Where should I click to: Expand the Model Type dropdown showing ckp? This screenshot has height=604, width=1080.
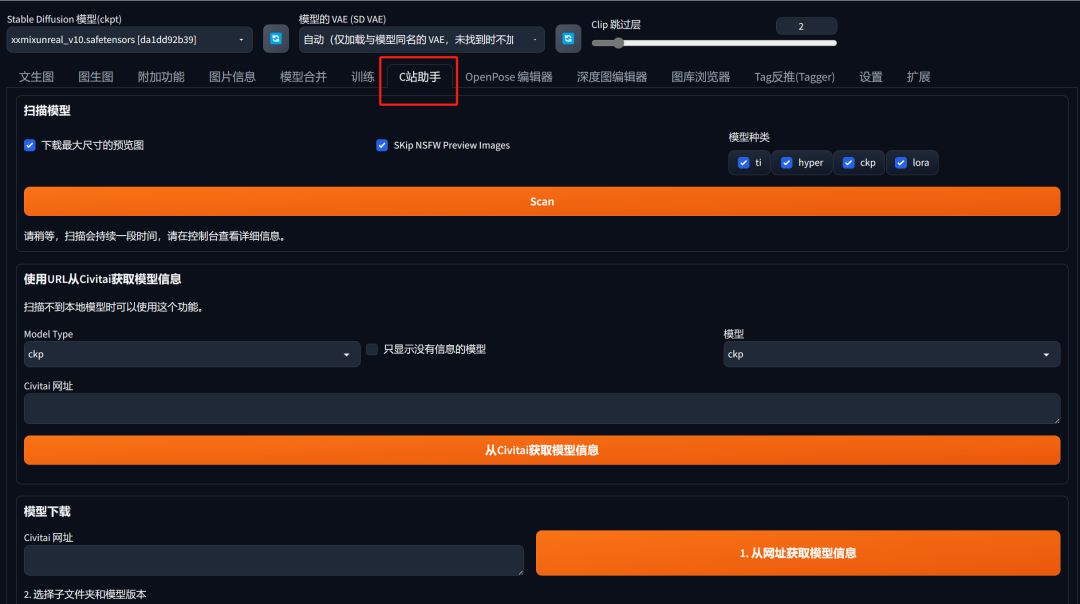pos(190,354)
